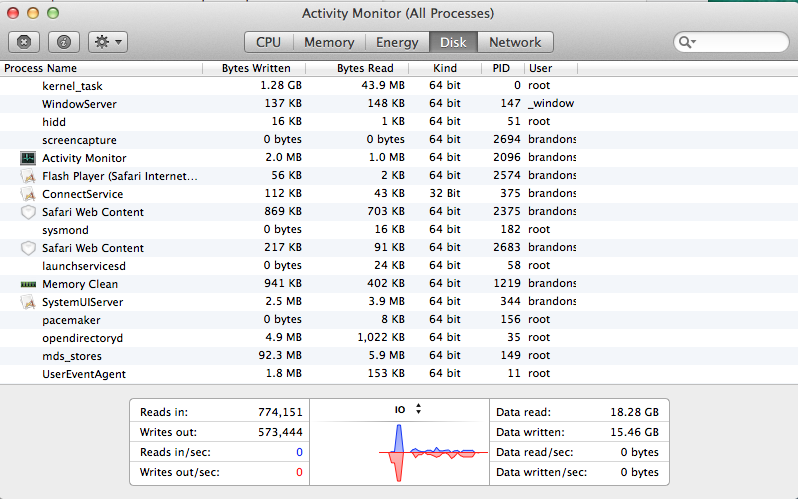This screenshot has height=499, width=798.
Task: Select the pacemaker process row
Action: [x=399, y=320]
